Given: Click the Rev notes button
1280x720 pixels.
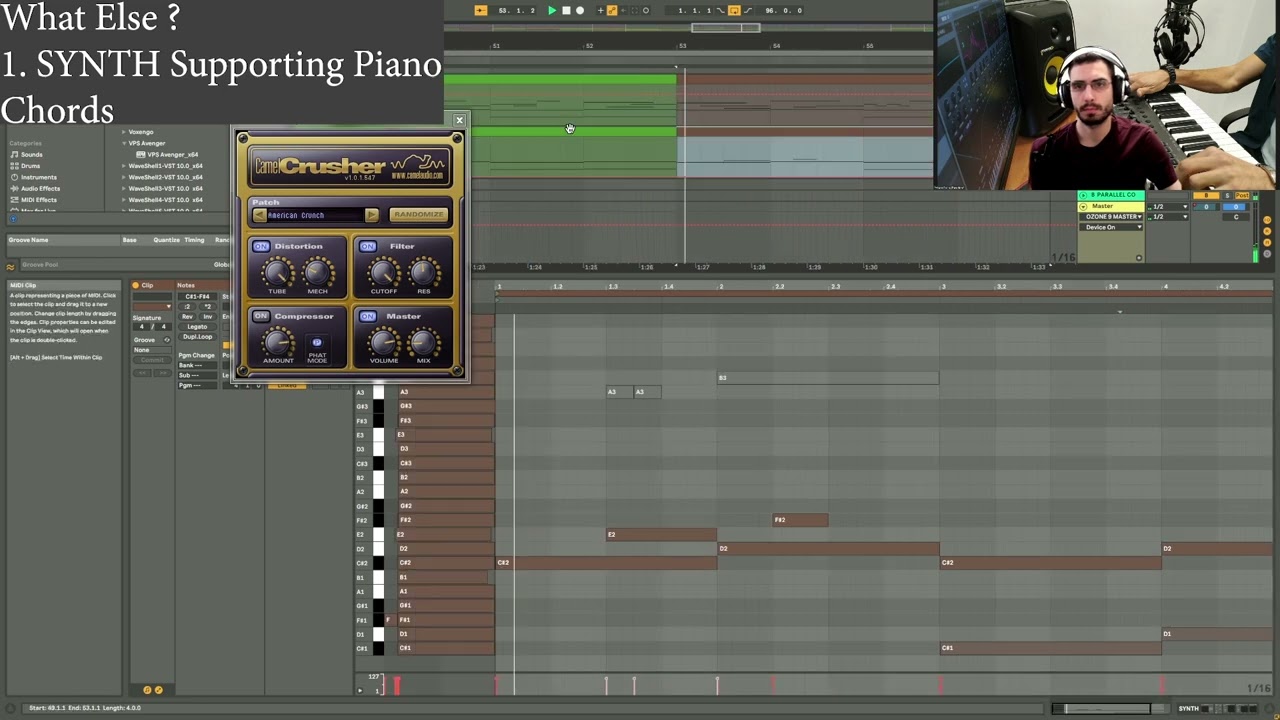Looking at the screenshot, I should coord(186,316).
